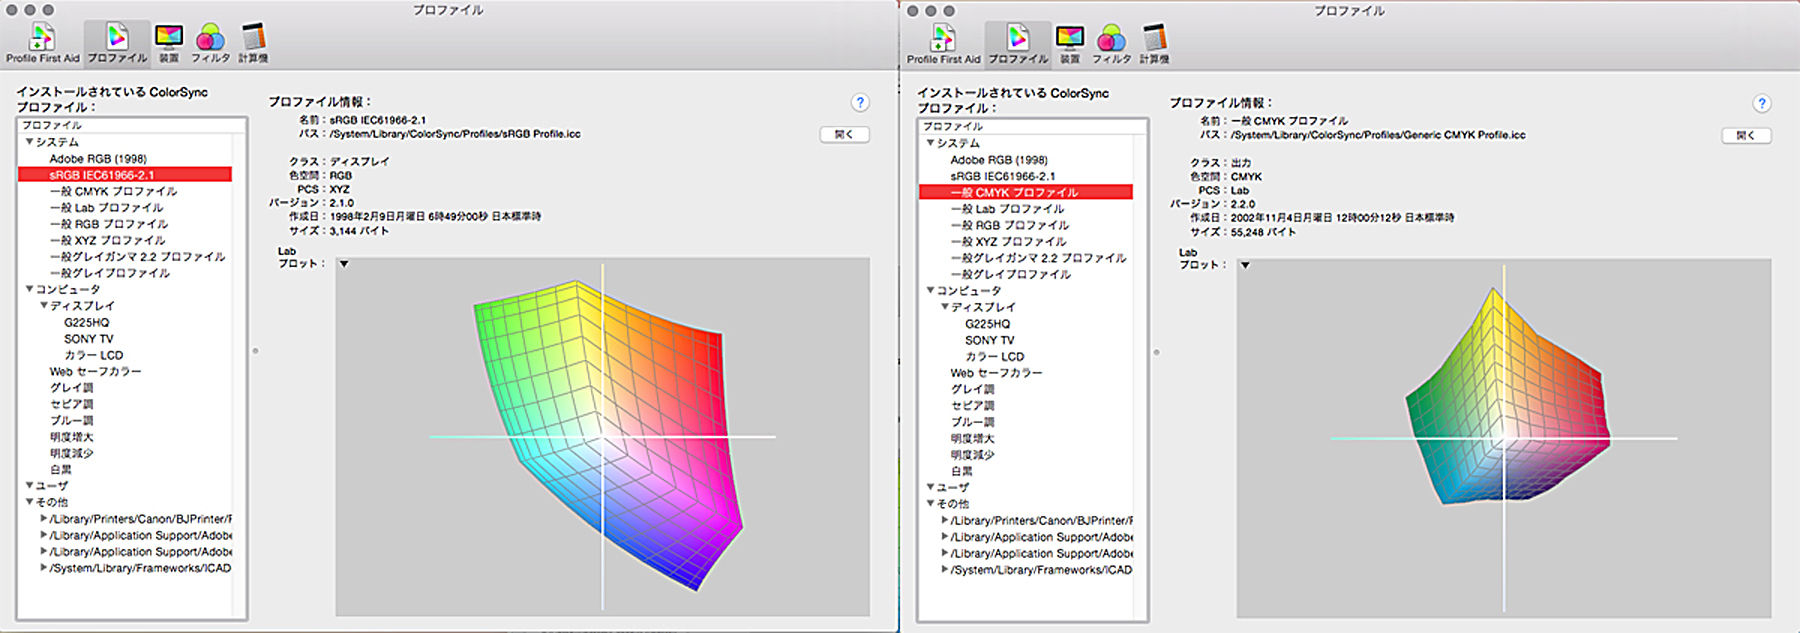Expand /Library/Printers/Canon/BJPrinter folder in the left window
This screenshot has width=1800, height=633.
(43, 518)
